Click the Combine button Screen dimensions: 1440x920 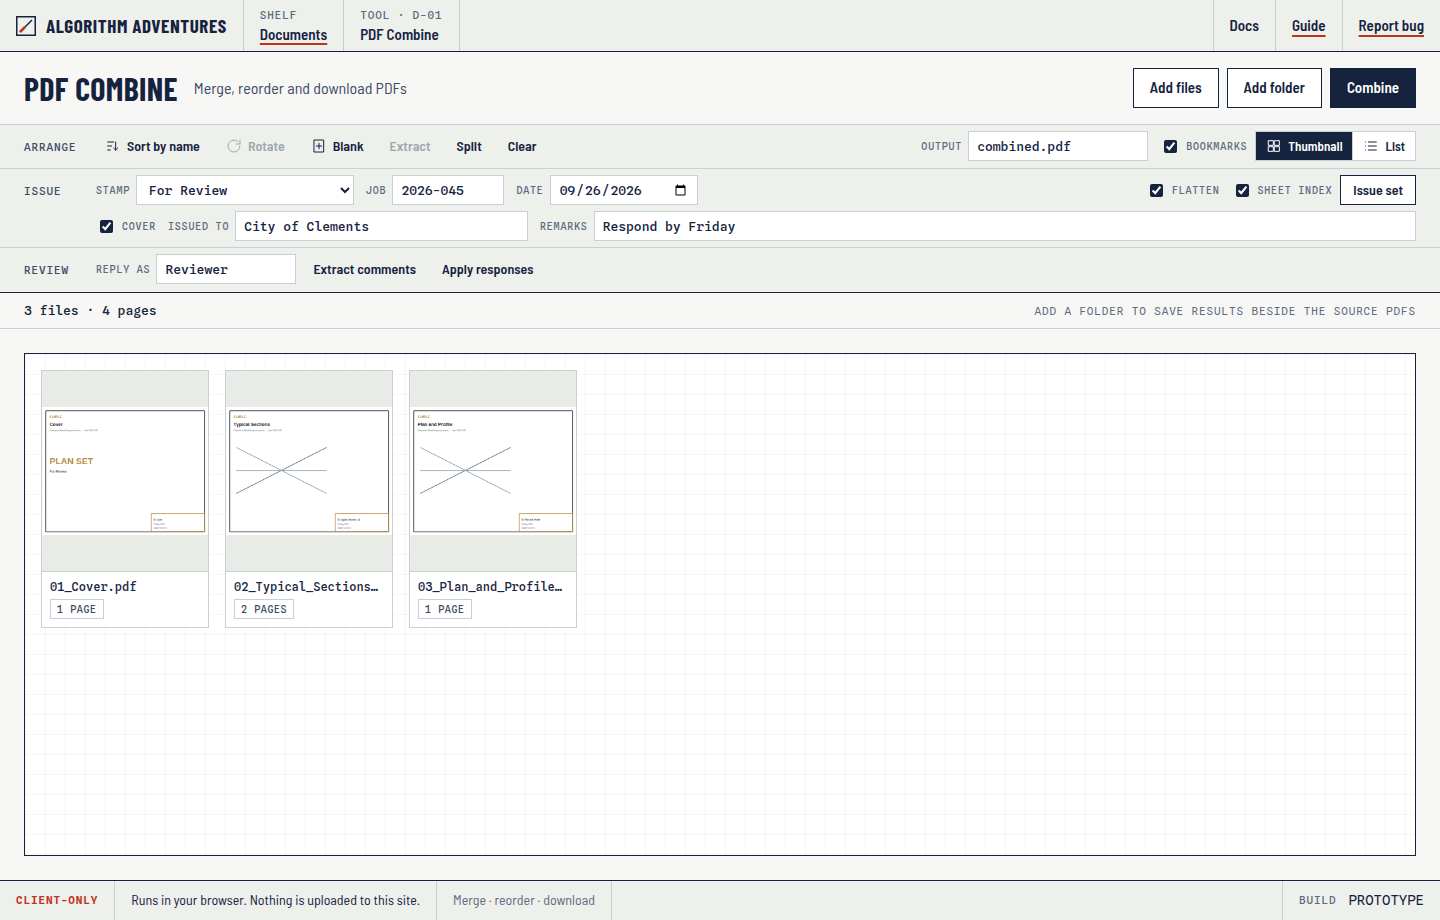pos(1373,88)
